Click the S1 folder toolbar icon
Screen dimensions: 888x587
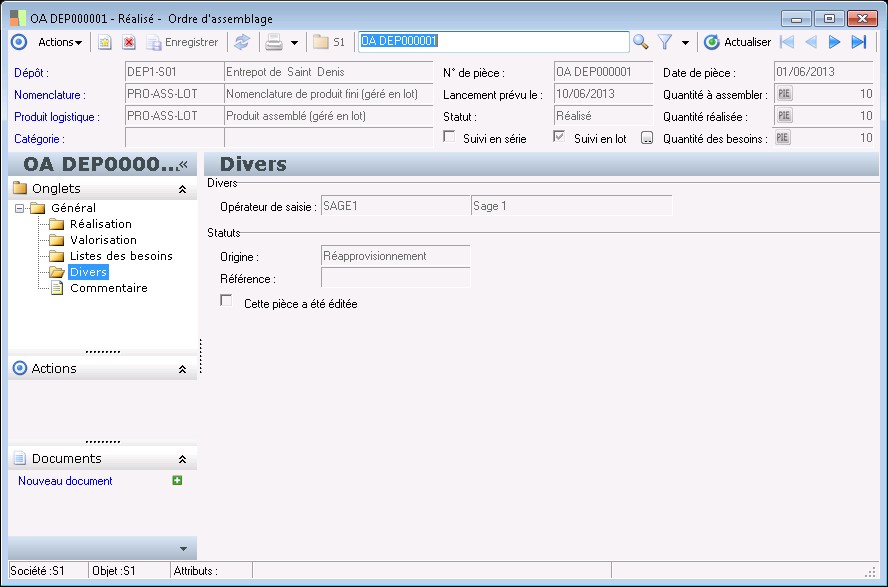[x=329, y=42]
